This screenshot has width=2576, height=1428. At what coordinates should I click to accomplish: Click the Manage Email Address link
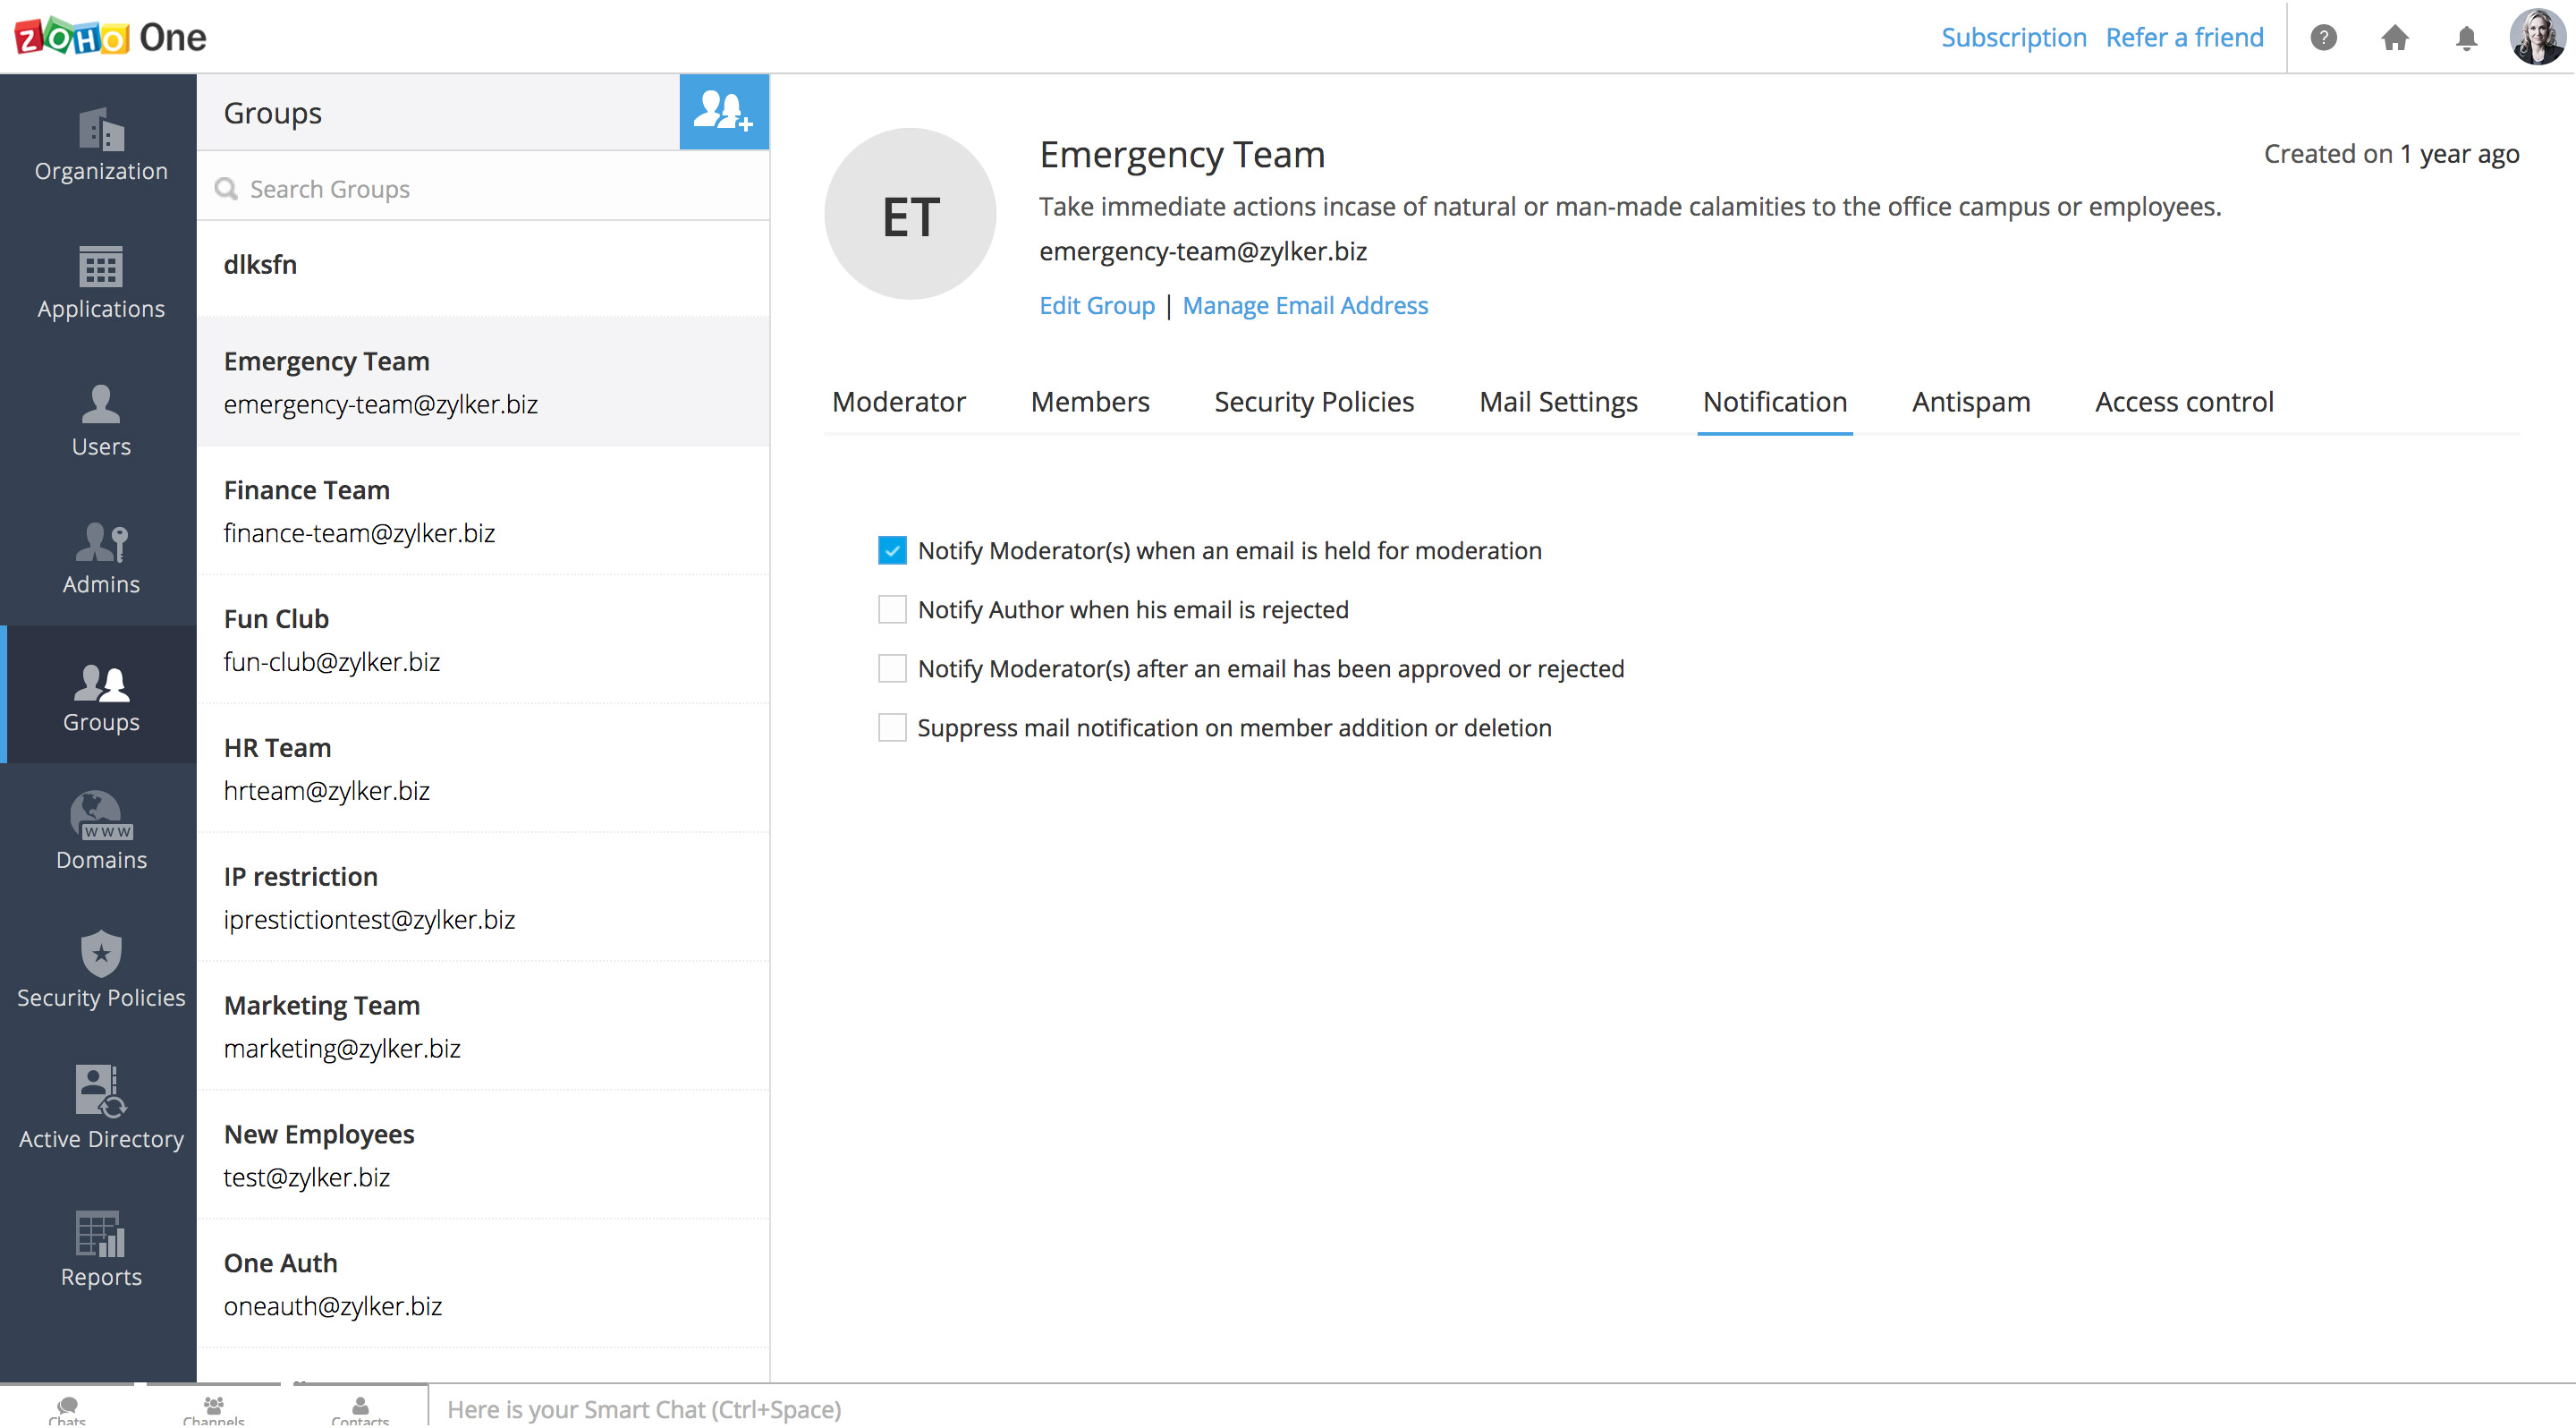(x=1305, y=306)
